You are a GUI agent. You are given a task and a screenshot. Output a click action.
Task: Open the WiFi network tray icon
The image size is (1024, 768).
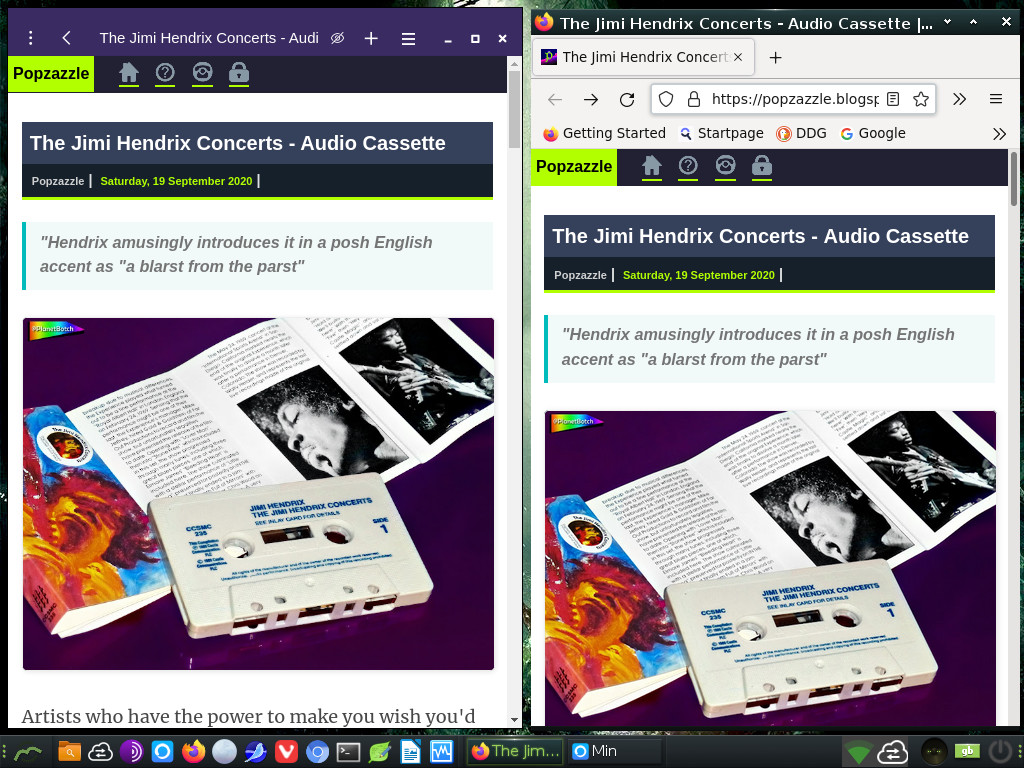pyautogui.click(x=857, y=752)
